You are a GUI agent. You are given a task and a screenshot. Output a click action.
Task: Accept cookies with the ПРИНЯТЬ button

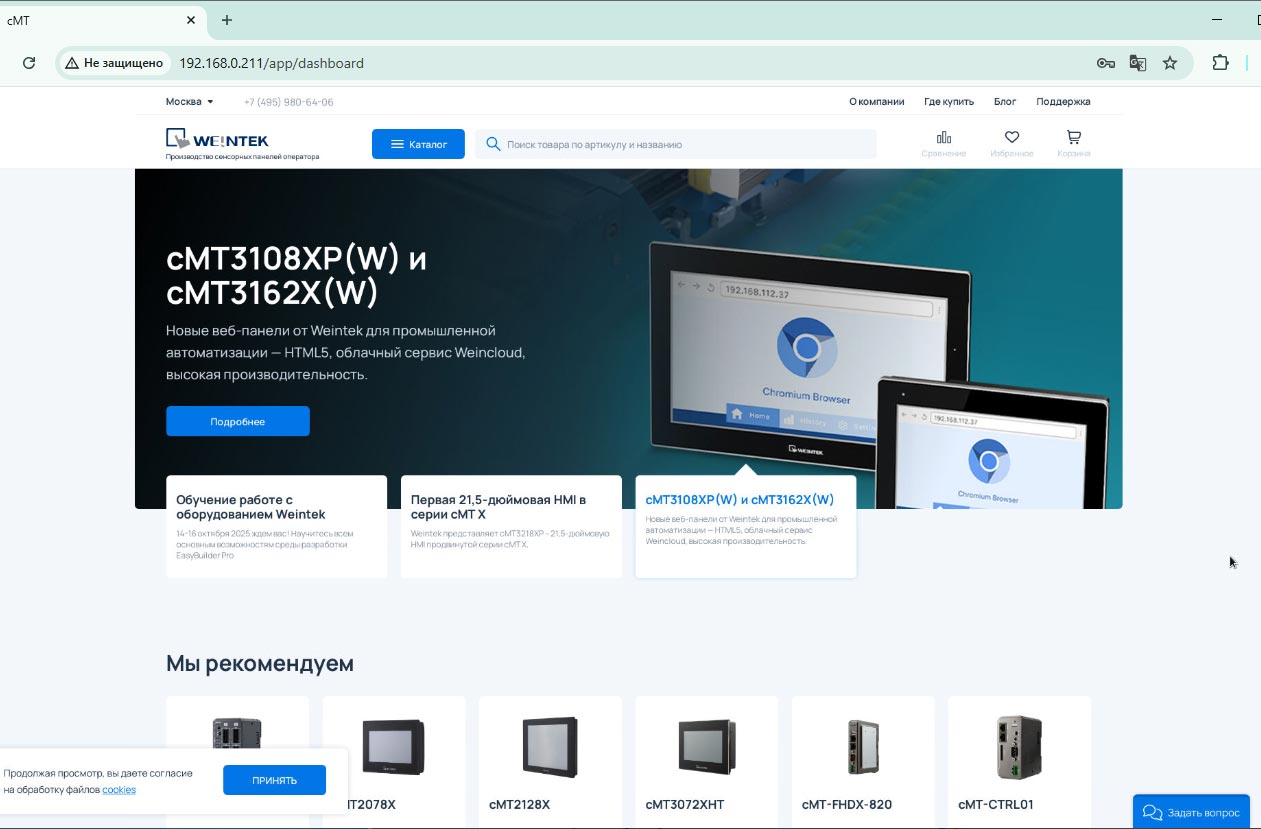click(x=274, y=780)
